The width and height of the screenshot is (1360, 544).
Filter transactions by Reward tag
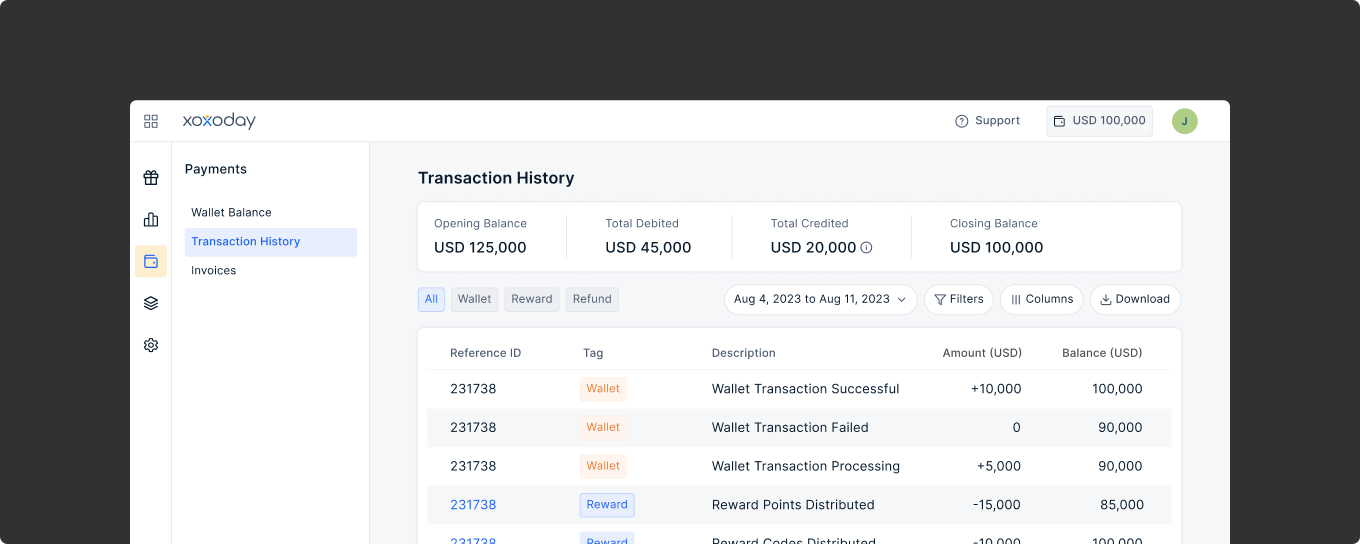532,299
